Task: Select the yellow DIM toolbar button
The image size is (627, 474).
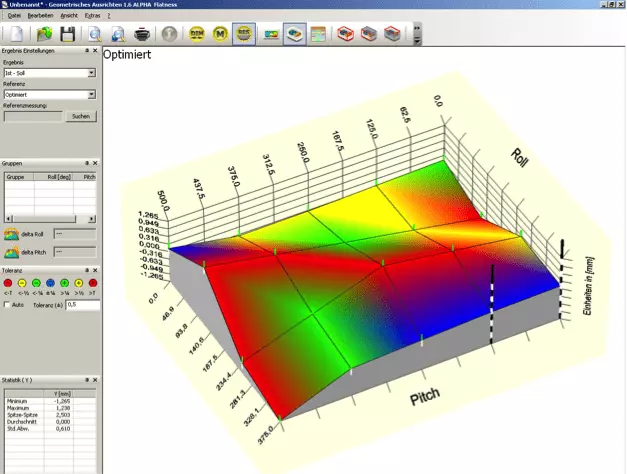Action: tap(197, 35)
